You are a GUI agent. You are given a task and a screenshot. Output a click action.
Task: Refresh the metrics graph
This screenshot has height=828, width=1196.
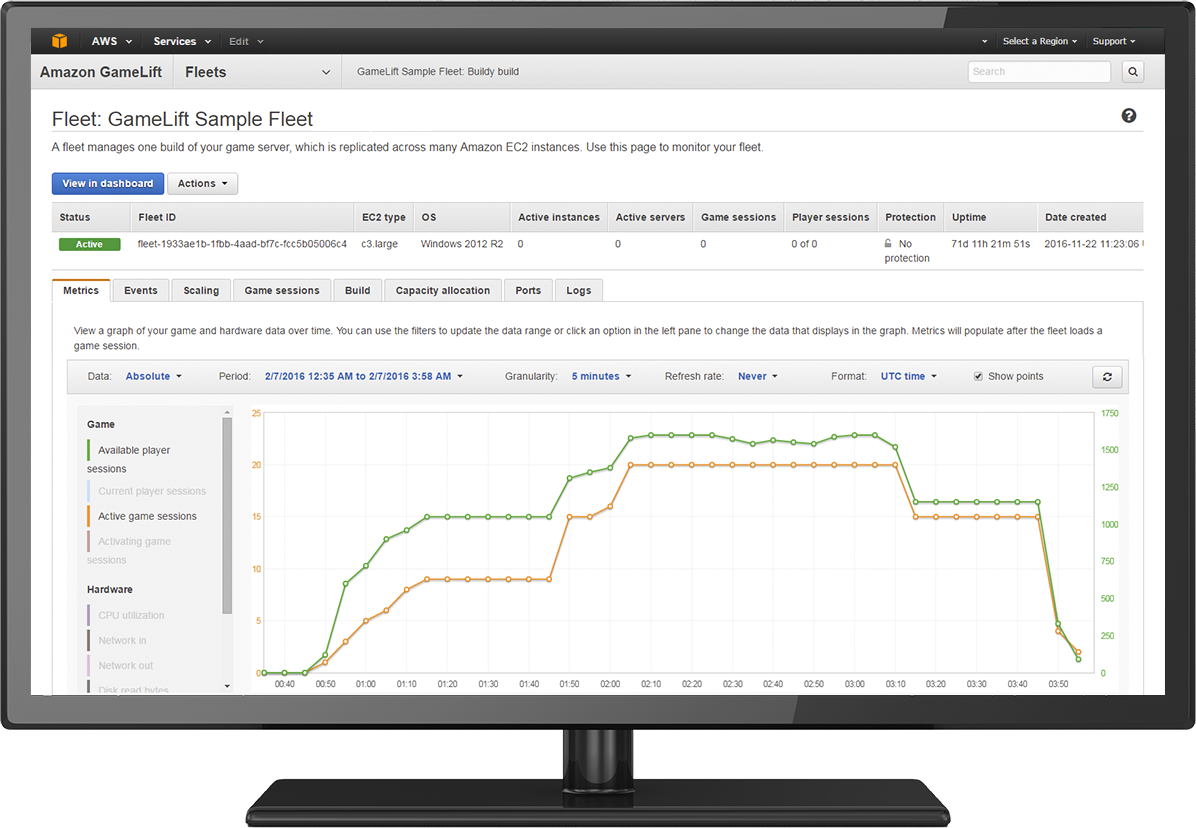tap(1107, 377)
